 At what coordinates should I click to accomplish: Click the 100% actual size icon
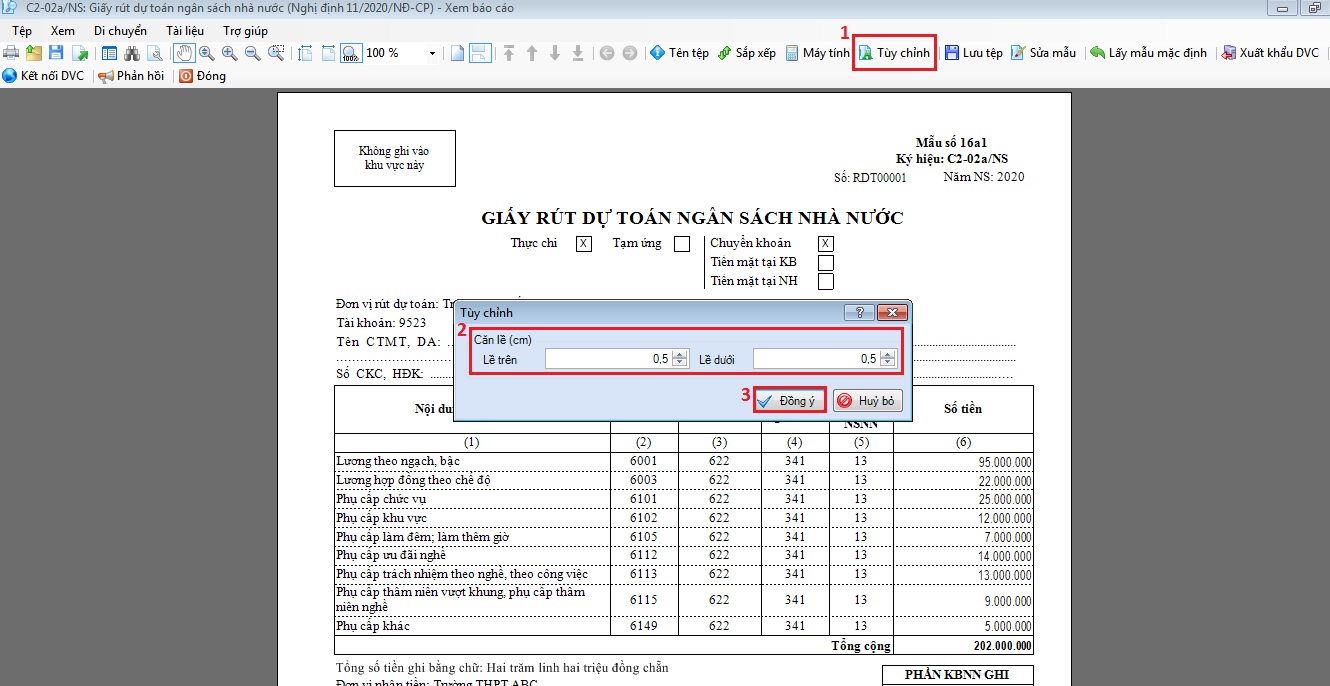click(350, 53)
